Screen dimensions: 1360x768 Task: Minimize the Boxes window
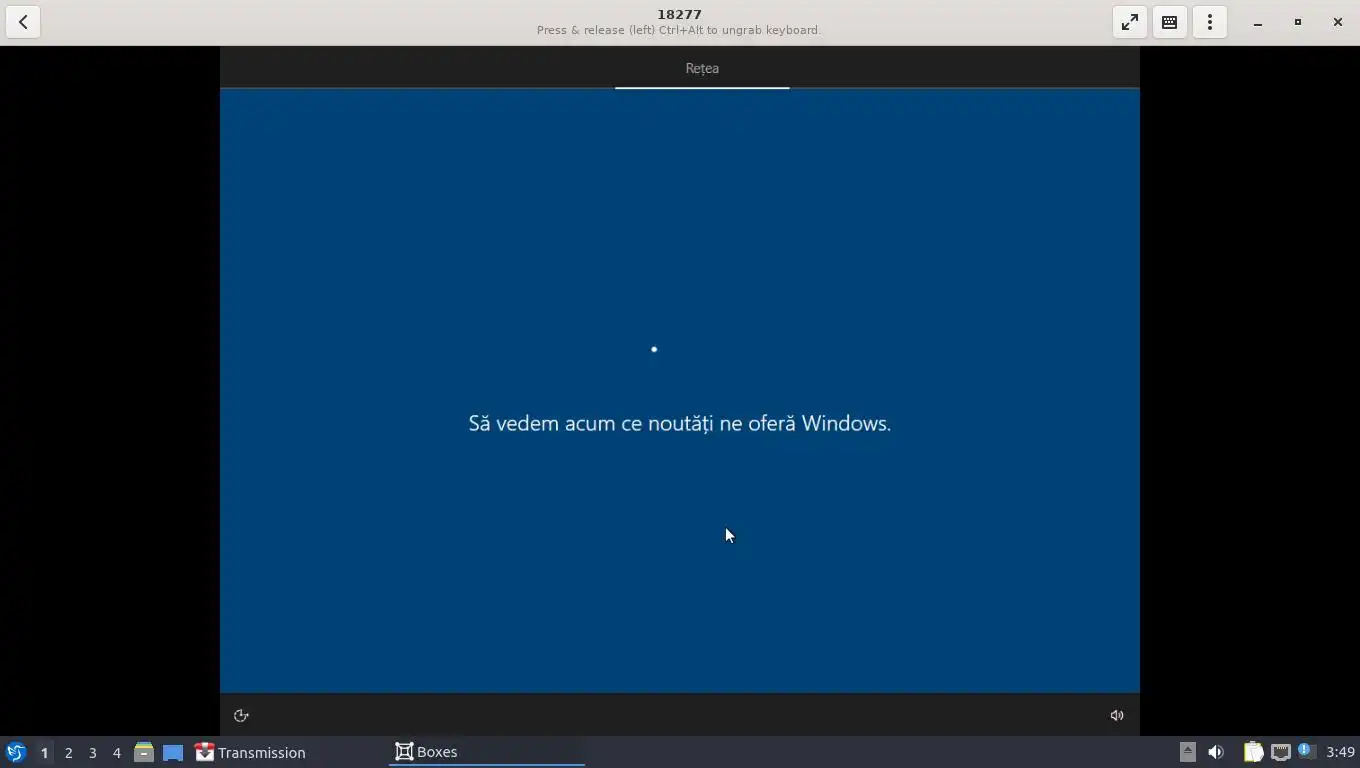pyautogui.click(x=1257, y=22)
